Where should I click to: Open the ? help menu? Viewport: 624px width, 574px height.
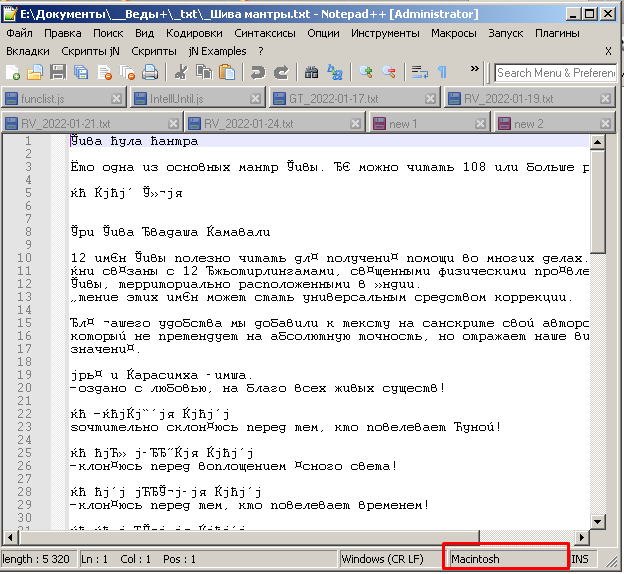[261, 51]
